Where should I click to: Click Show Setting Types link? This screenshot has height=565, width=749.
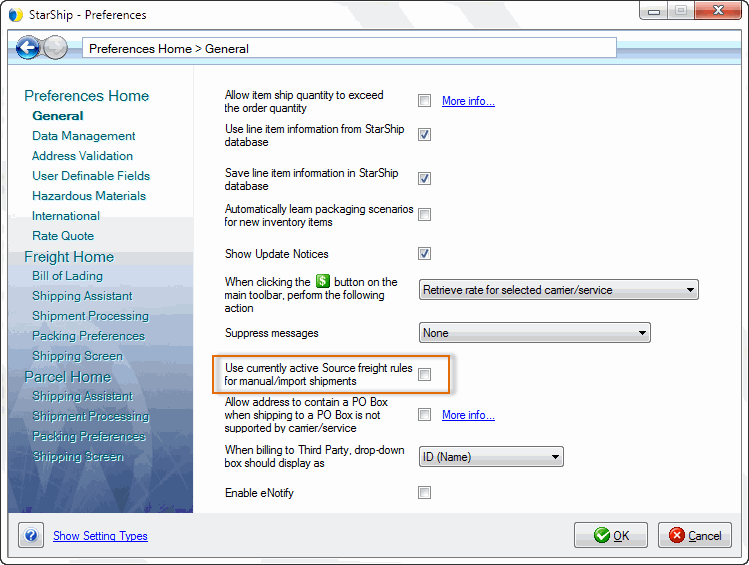[x=100, y=536]
